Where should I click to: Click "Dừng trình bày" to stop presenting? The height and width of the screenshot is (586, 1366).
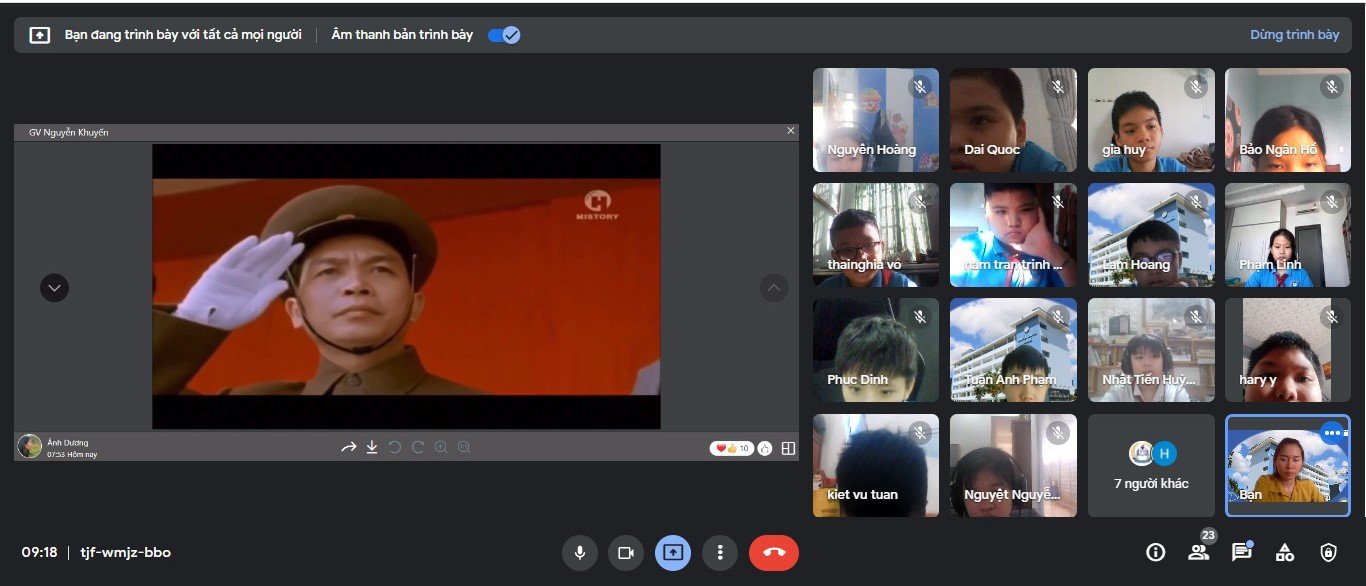(x=1294, y=35)
